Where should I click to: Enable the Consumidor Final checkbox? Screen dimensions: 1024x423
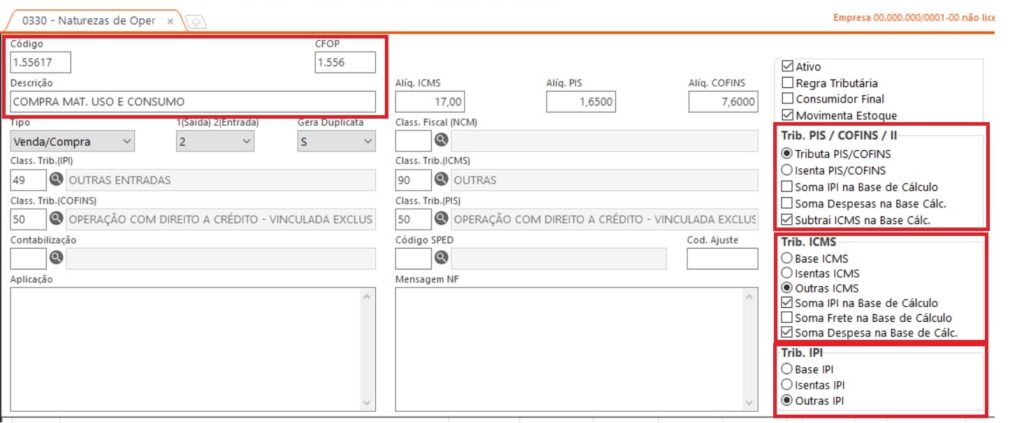pyautogui.click(x=787, y=99)
